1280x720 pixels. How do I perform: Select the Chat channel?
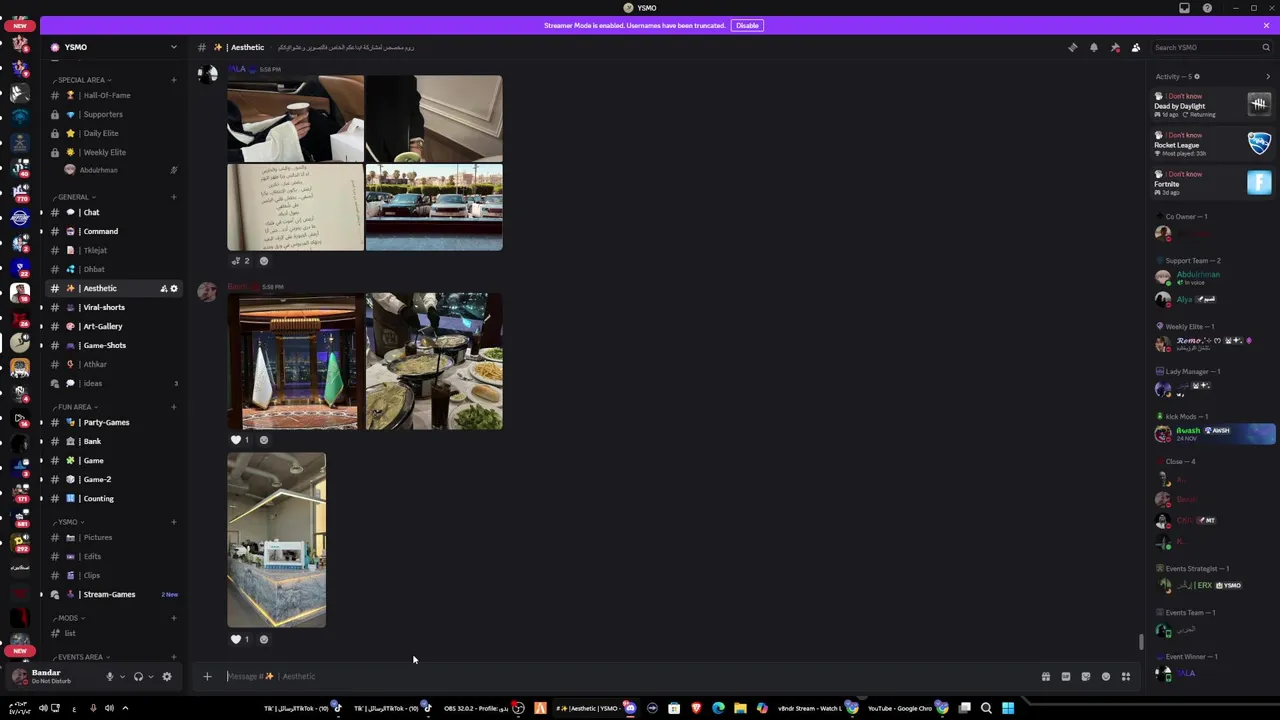(x=114, y=212)
